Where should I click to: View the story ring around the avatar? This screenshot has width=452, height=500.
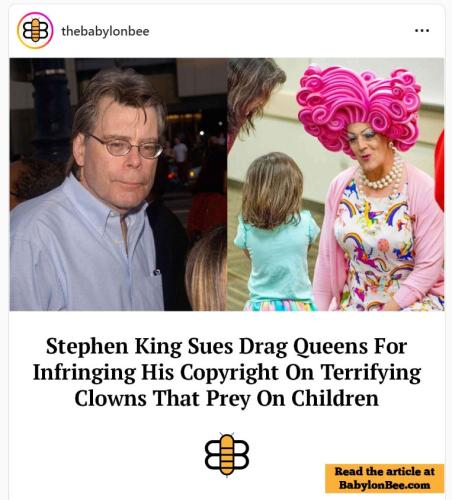click(35, 30)
